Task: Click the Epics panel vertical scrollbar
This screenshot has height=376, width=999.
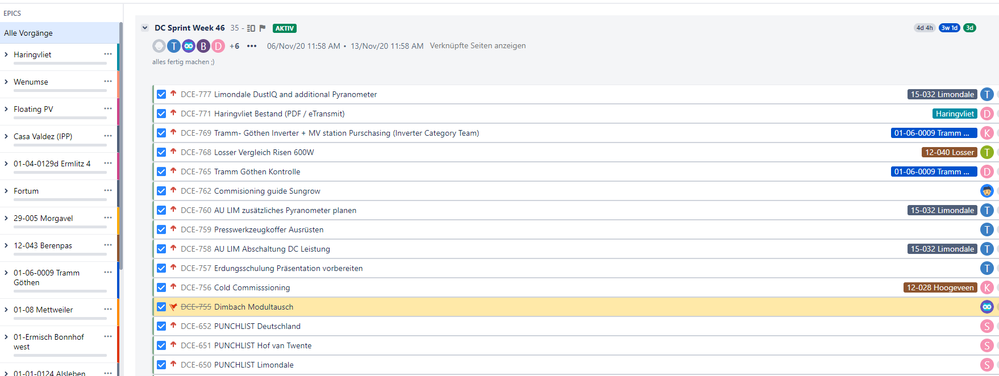Action: (x=121, y=147)
